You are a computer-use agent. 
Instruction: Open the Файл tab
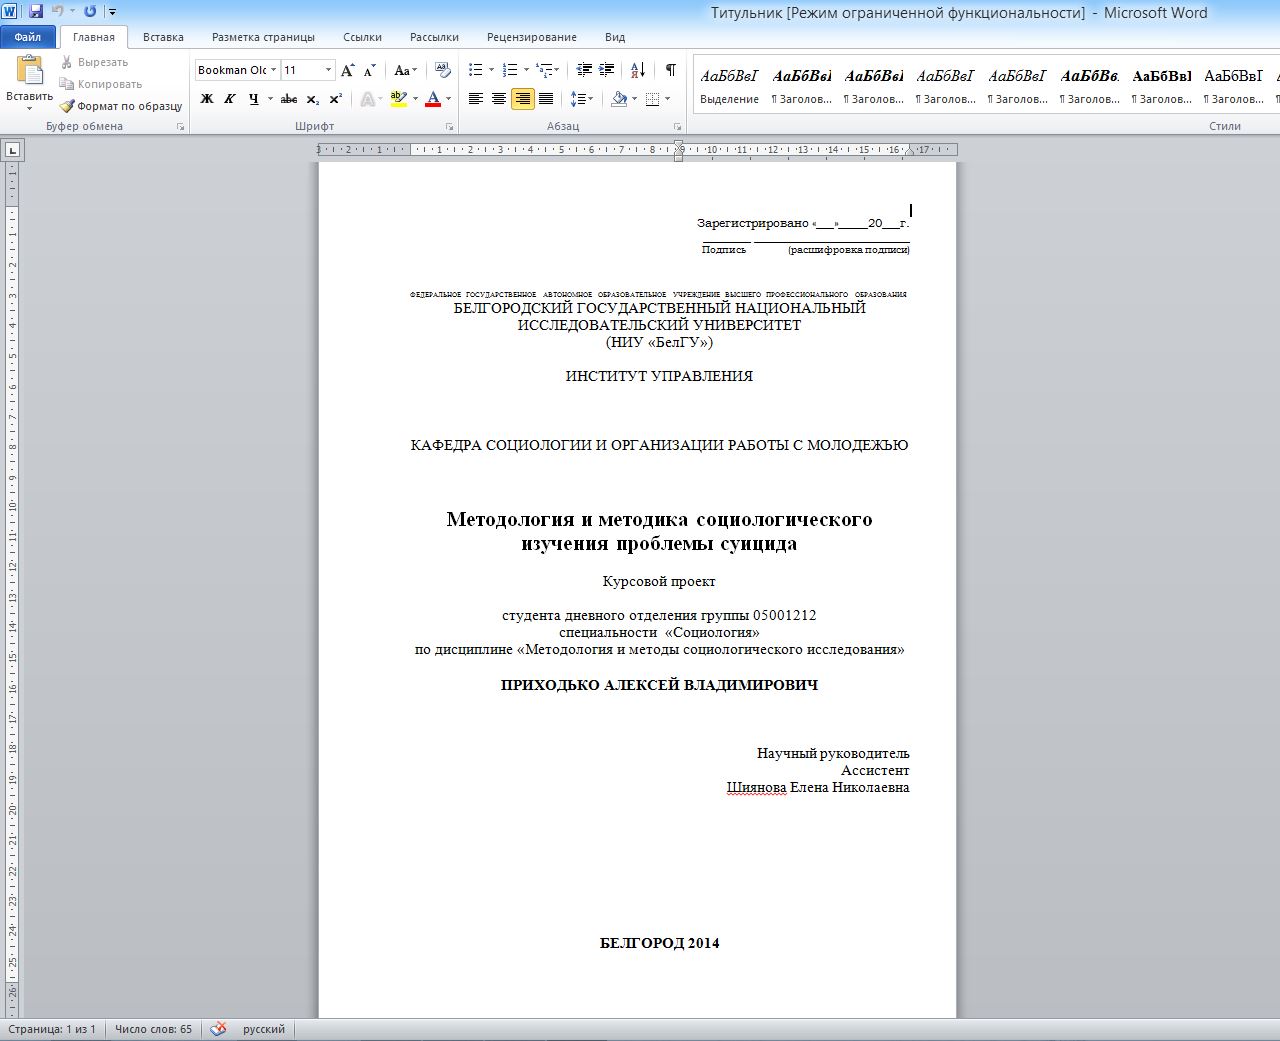coord(28,37)
